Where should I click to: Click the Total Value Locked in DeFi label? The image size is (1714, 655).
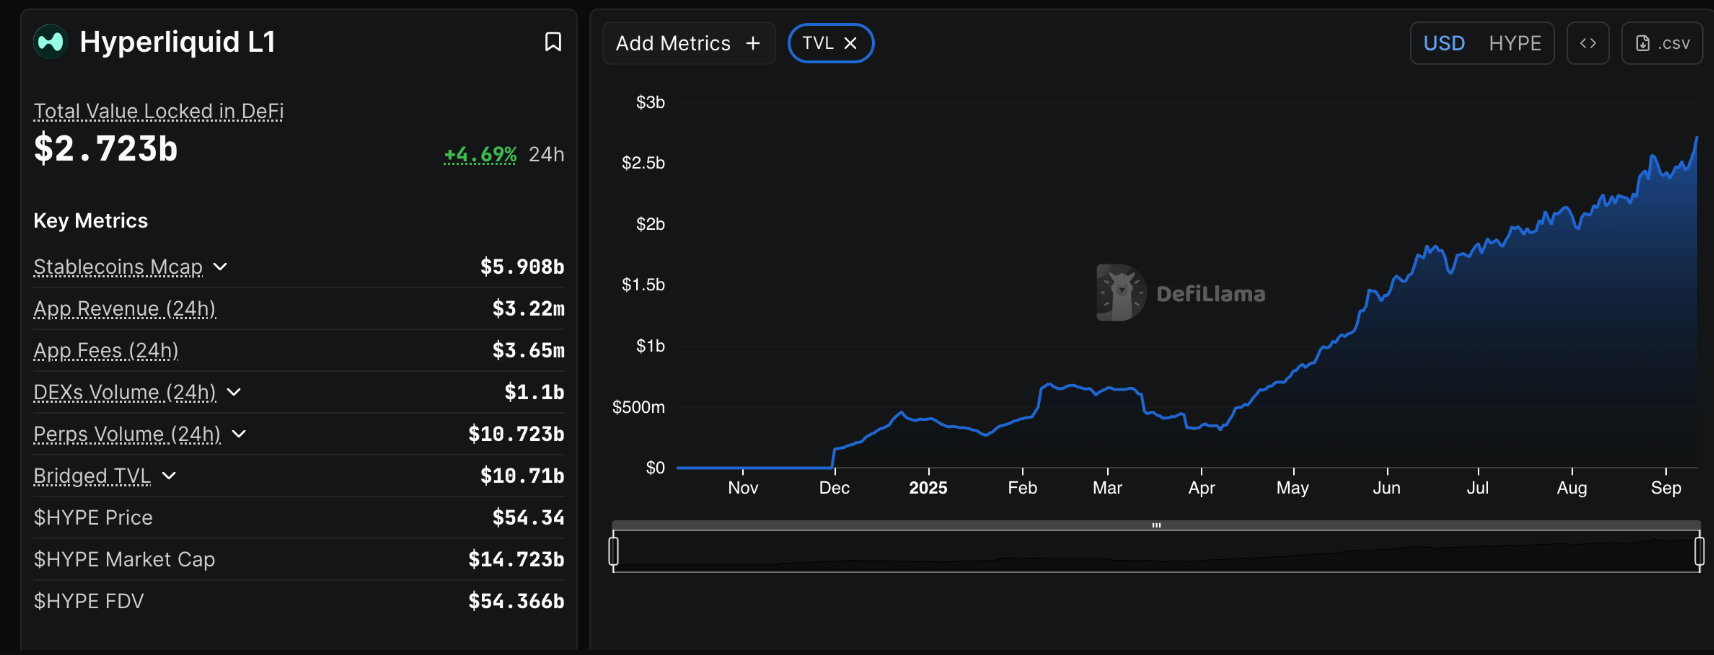(158, 111)
